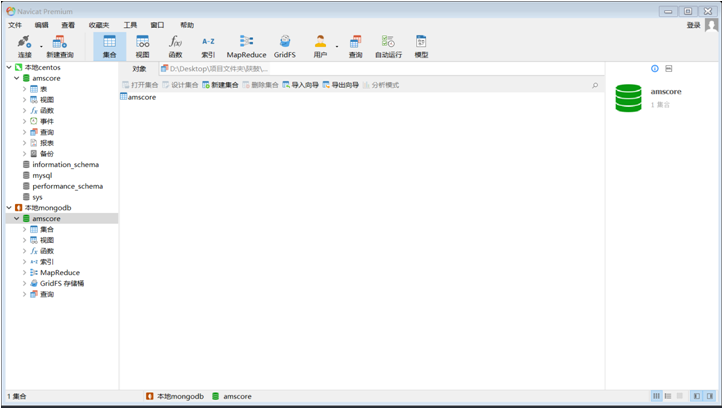Click 分析模式 button
The height and width of the screenshot is (408, 722).
(x=381, y=85)
